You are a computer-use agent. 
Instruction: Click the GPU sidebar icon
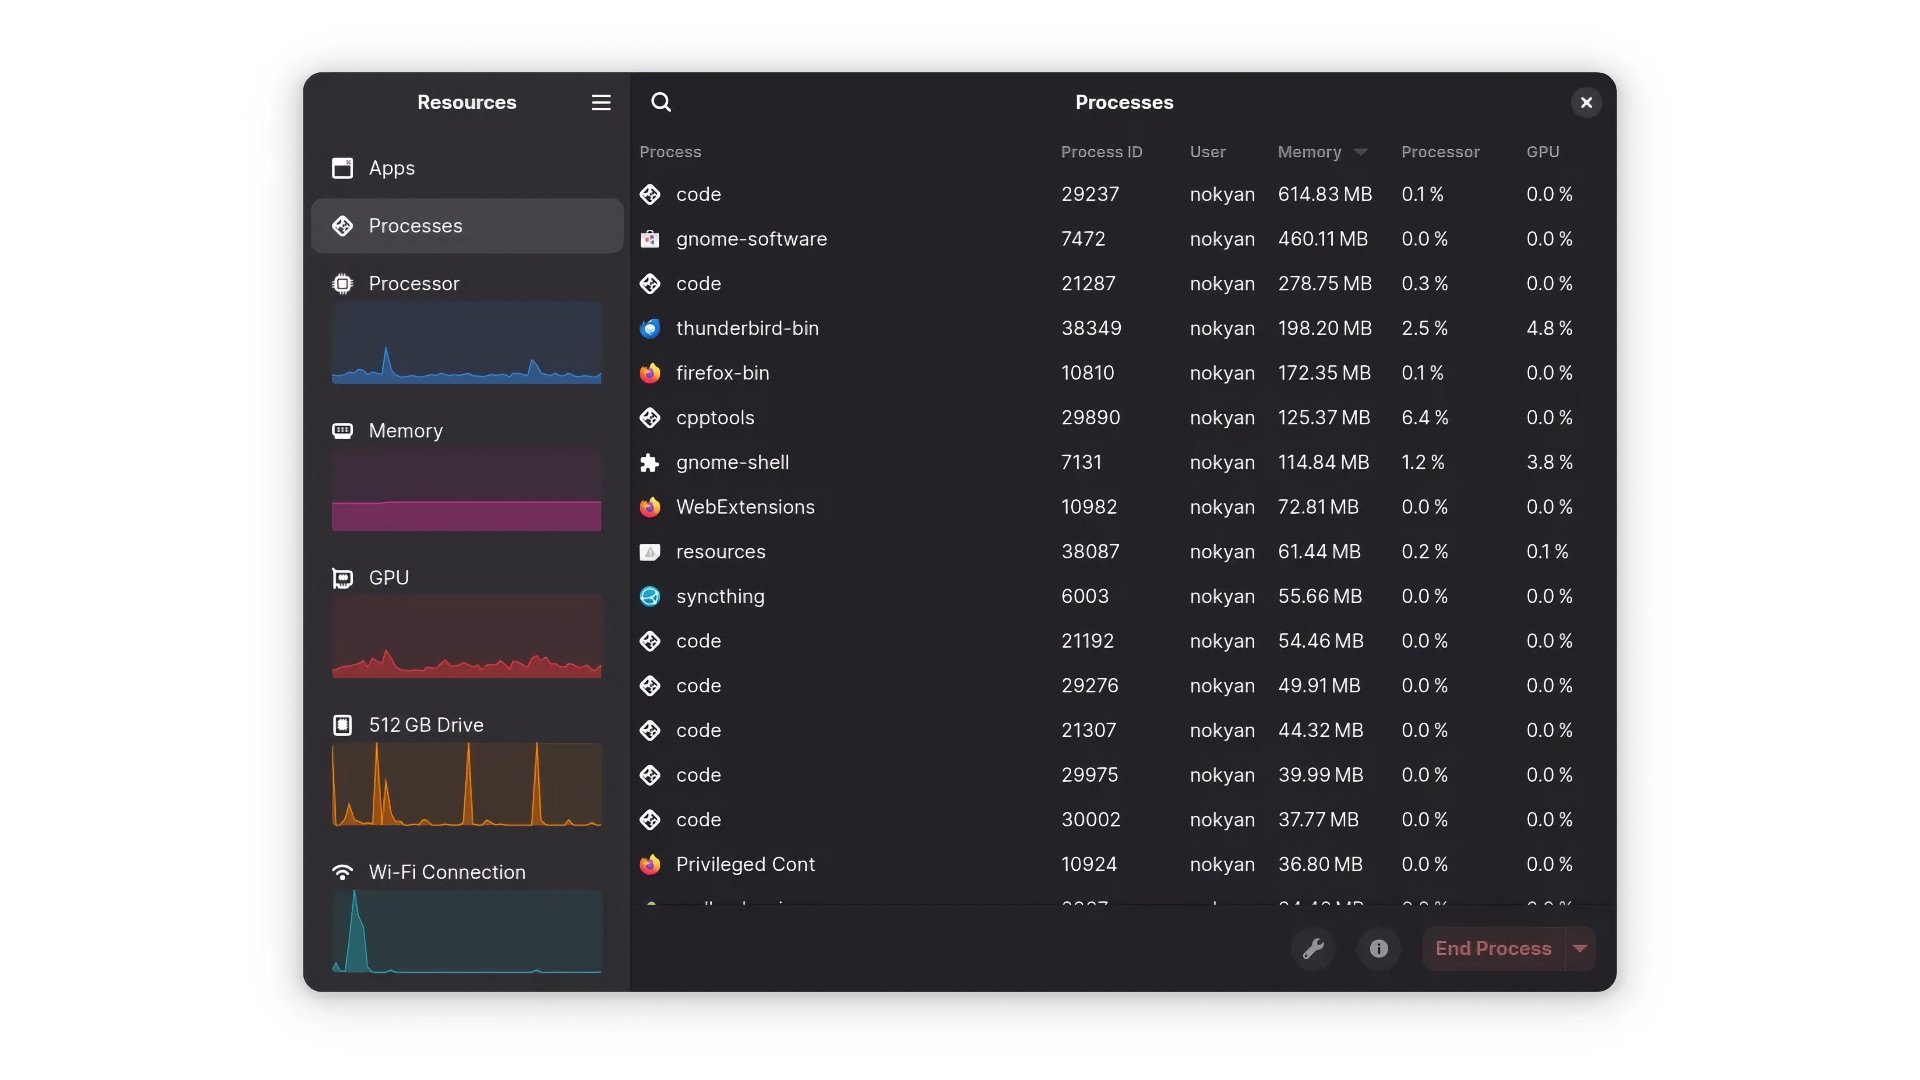point(342,578)
